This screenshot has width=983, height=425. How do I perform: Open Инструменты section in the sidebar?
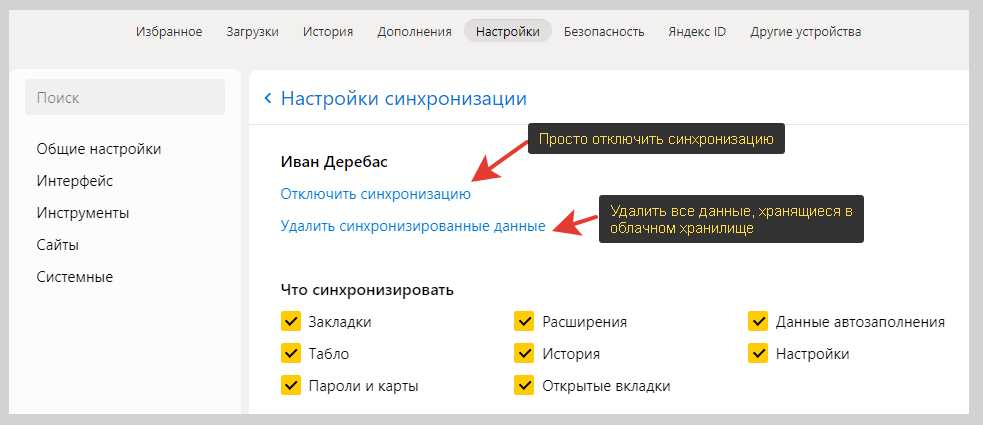(x=83, y=213)
